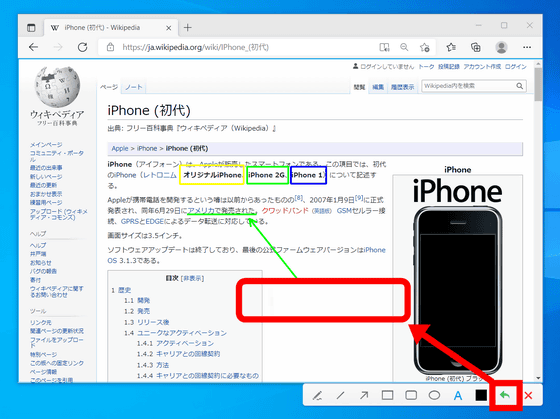Open the Apple breadcrumb link

coord(120,148)
